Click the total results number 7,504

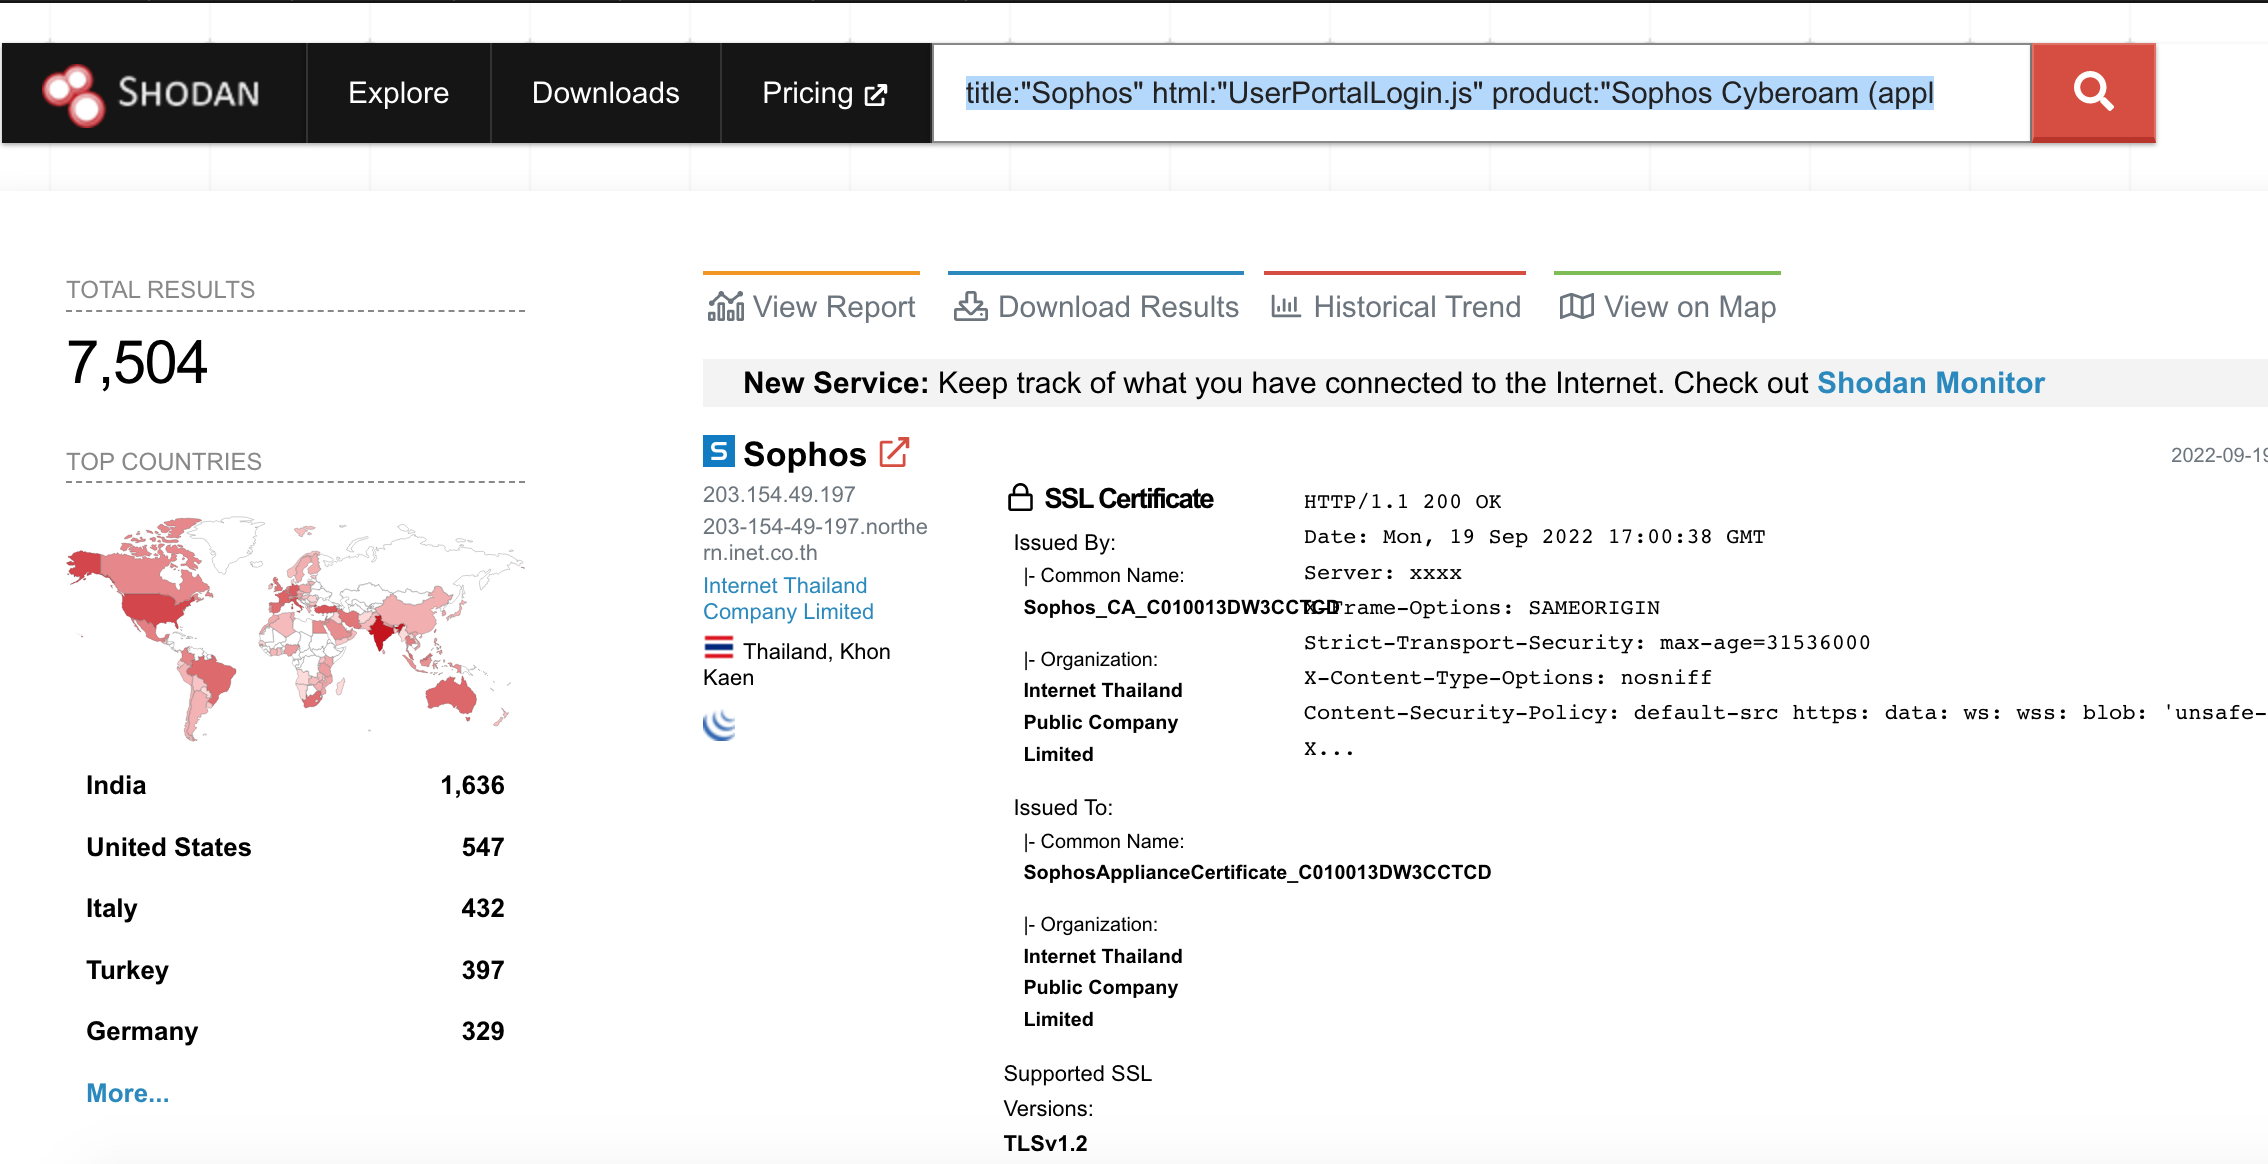coord(137,362)
